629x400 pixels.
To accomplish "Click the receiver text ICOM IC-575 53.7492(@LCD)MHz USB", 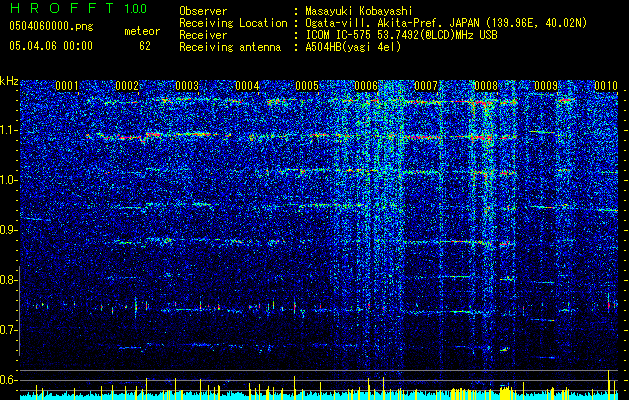I will 401,35.
